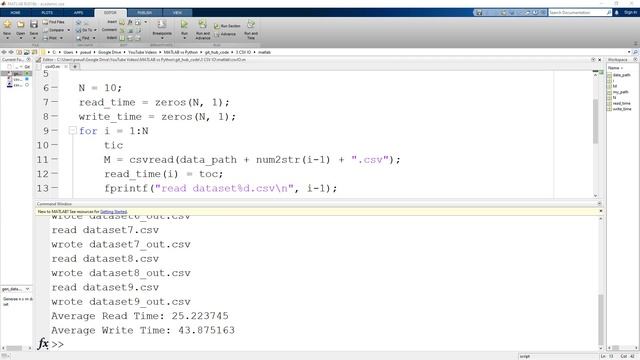The image size is (640, 360).
Task: Open the Save dropdown arrow
Action: click(x=34, y=38)
